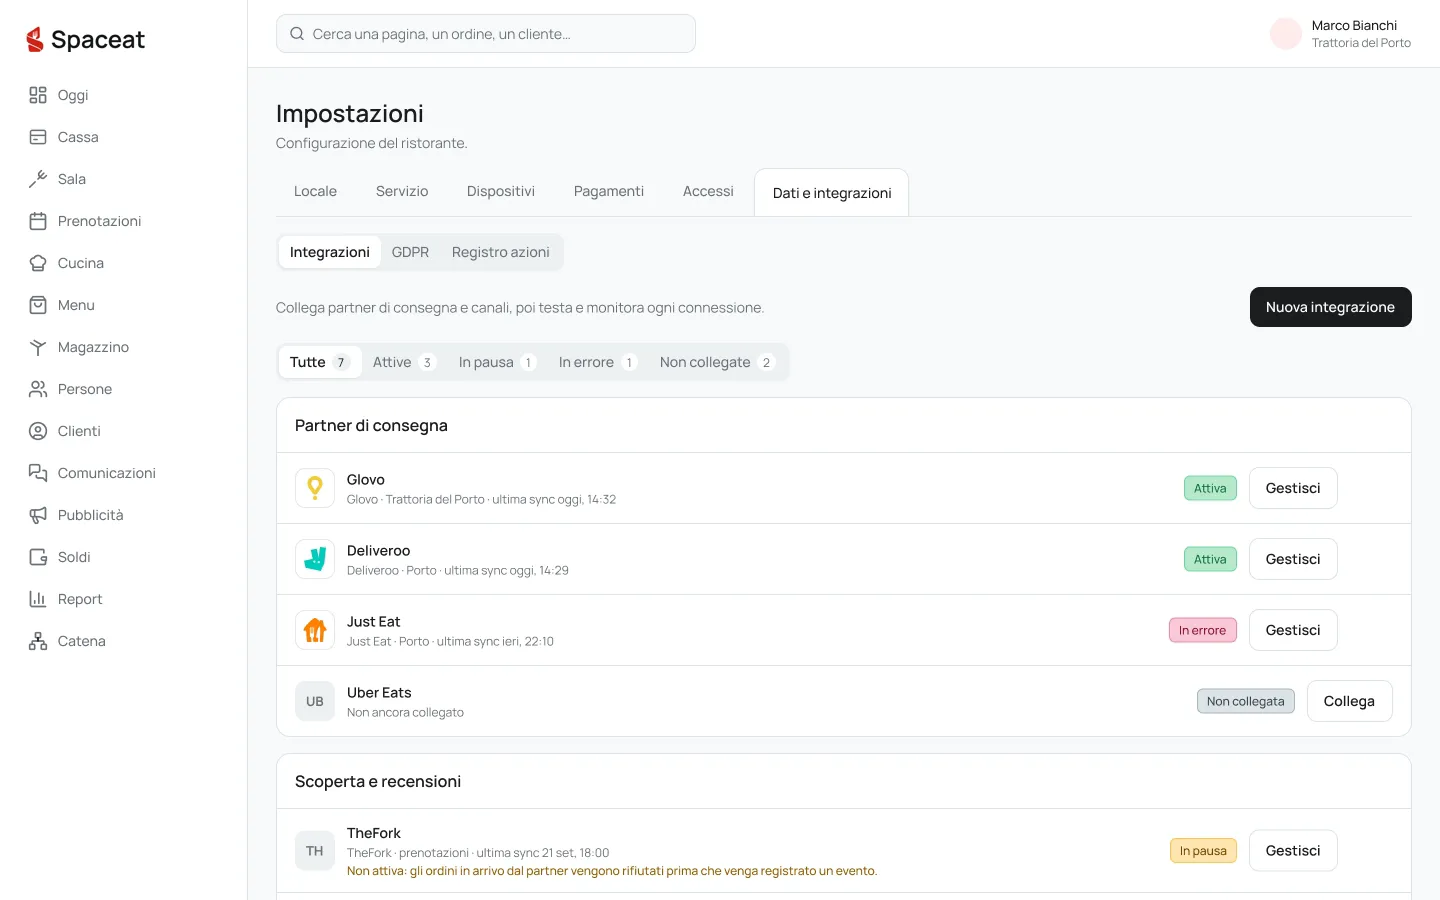Open Clienti sidebar icon
1440x900 pixels.
point(38,431)
